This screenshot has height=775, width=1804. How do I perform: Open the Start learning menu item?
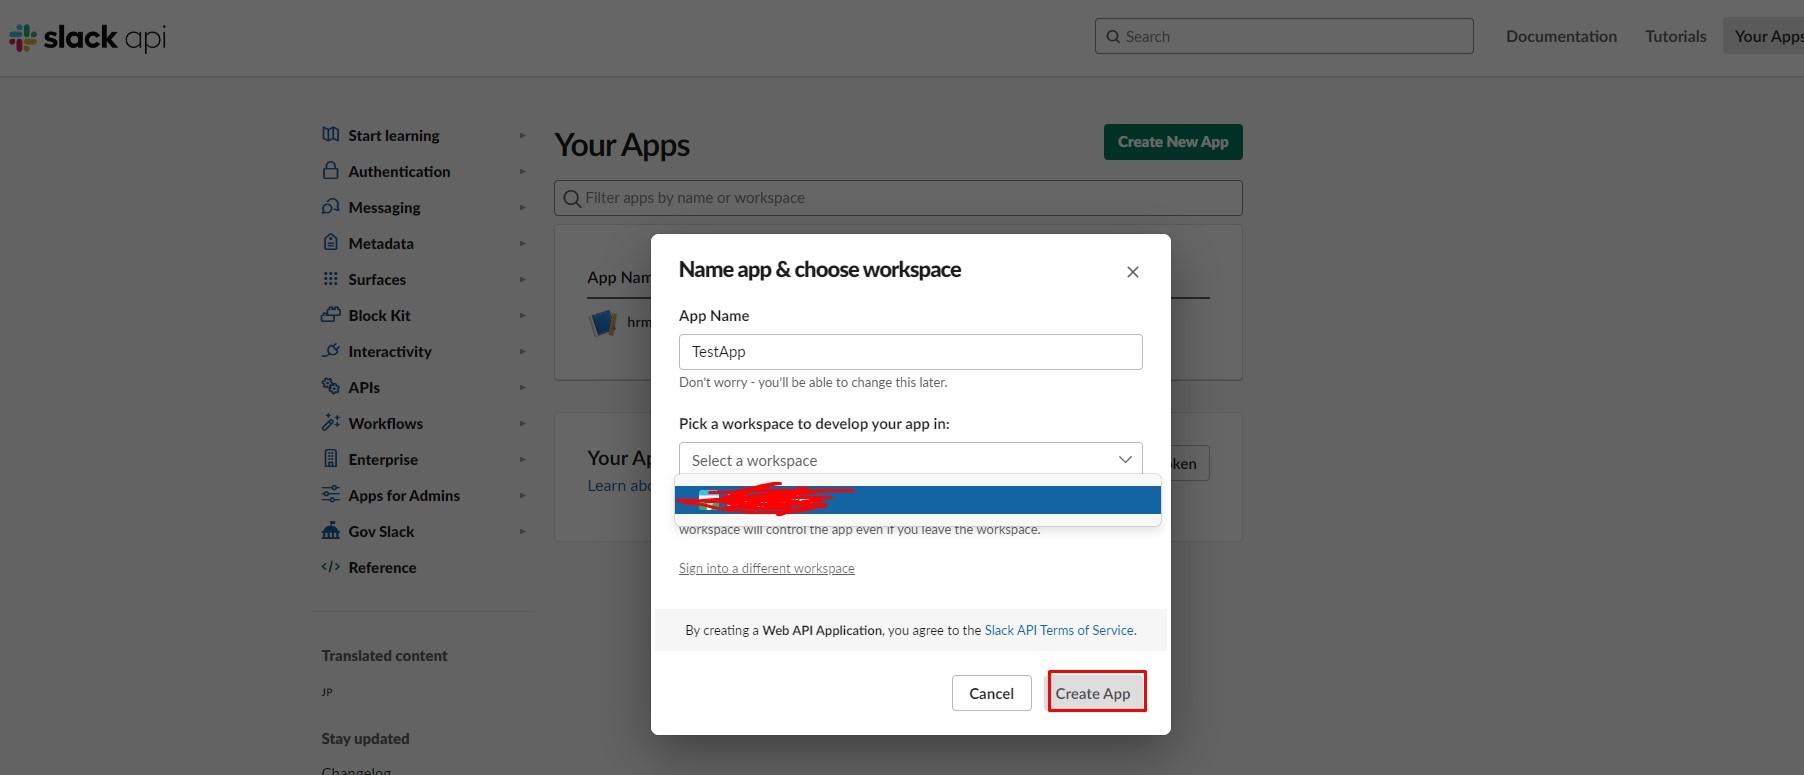[393, 136]
